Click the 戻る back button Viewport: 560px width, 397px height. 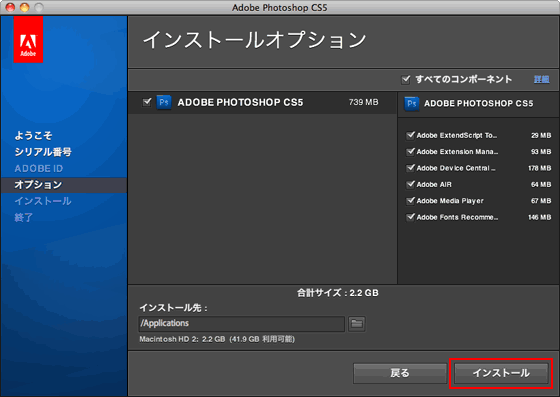(x=400, y=373)
